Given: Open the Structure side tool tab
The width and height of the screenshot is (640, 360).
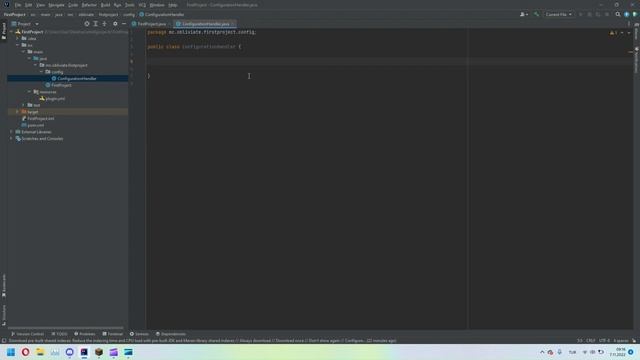Looking at the screenshot, I should click(4, 315).
